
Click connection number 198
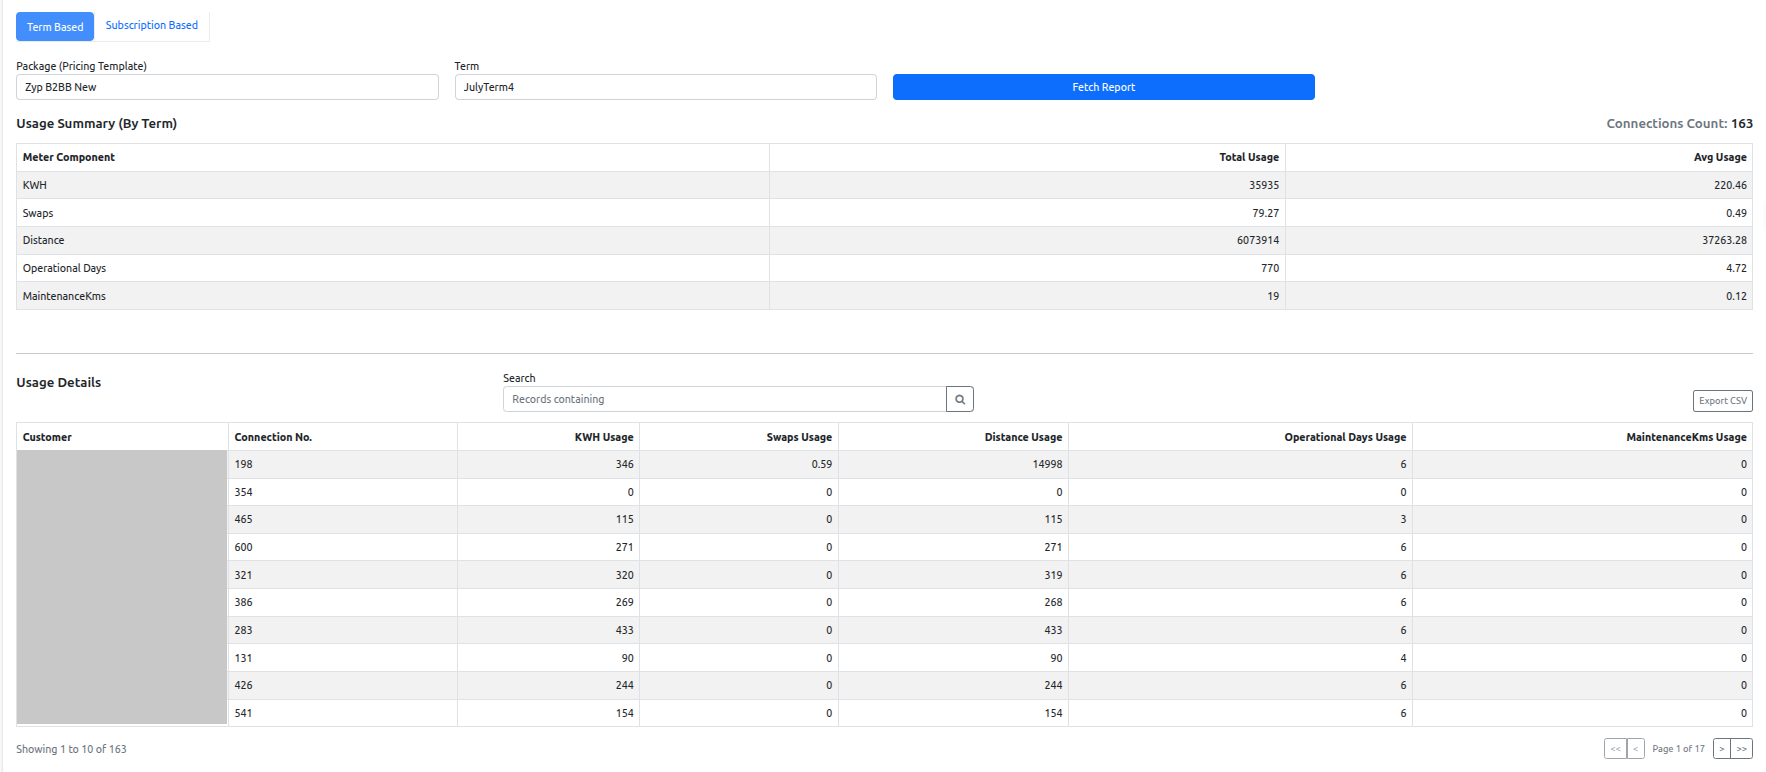(x=244, y=464)
